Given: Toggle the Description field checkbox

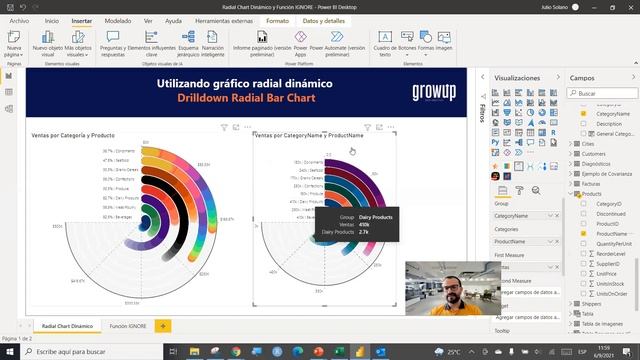Looking at the screenshot, I should pyautogui.click(x=583, y=124).
